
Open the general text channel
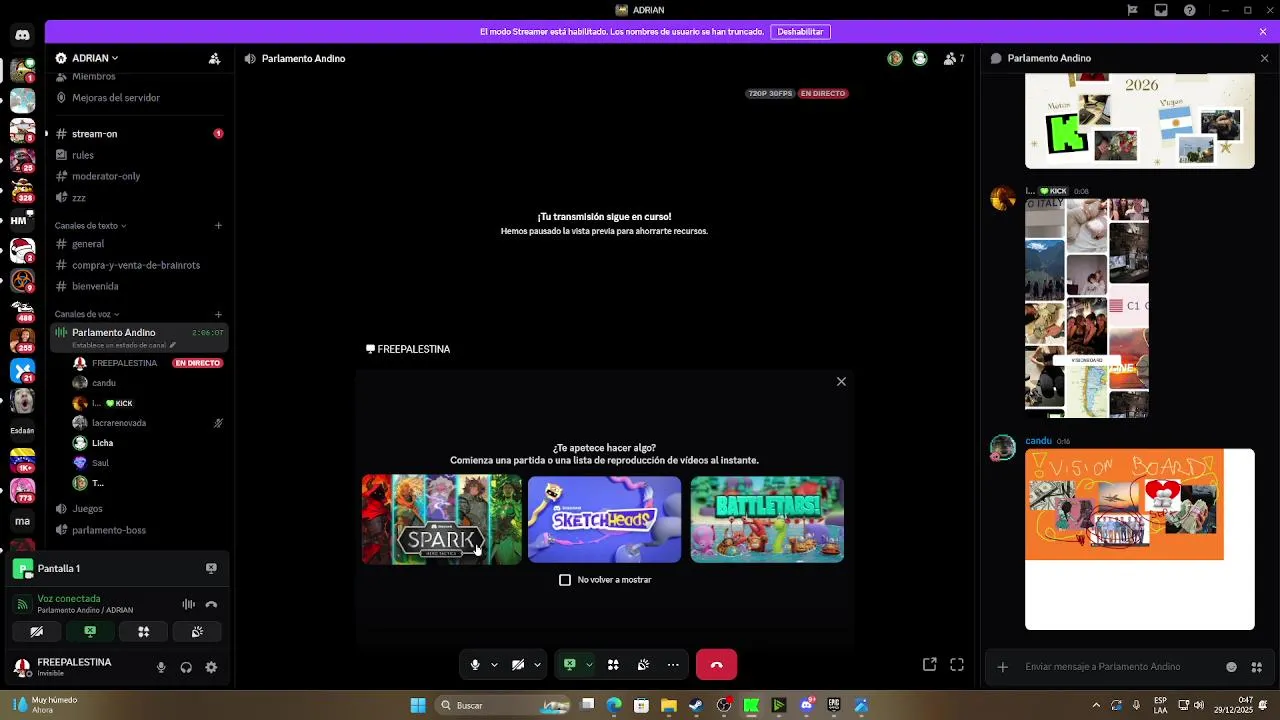click(x=139, y=244)
